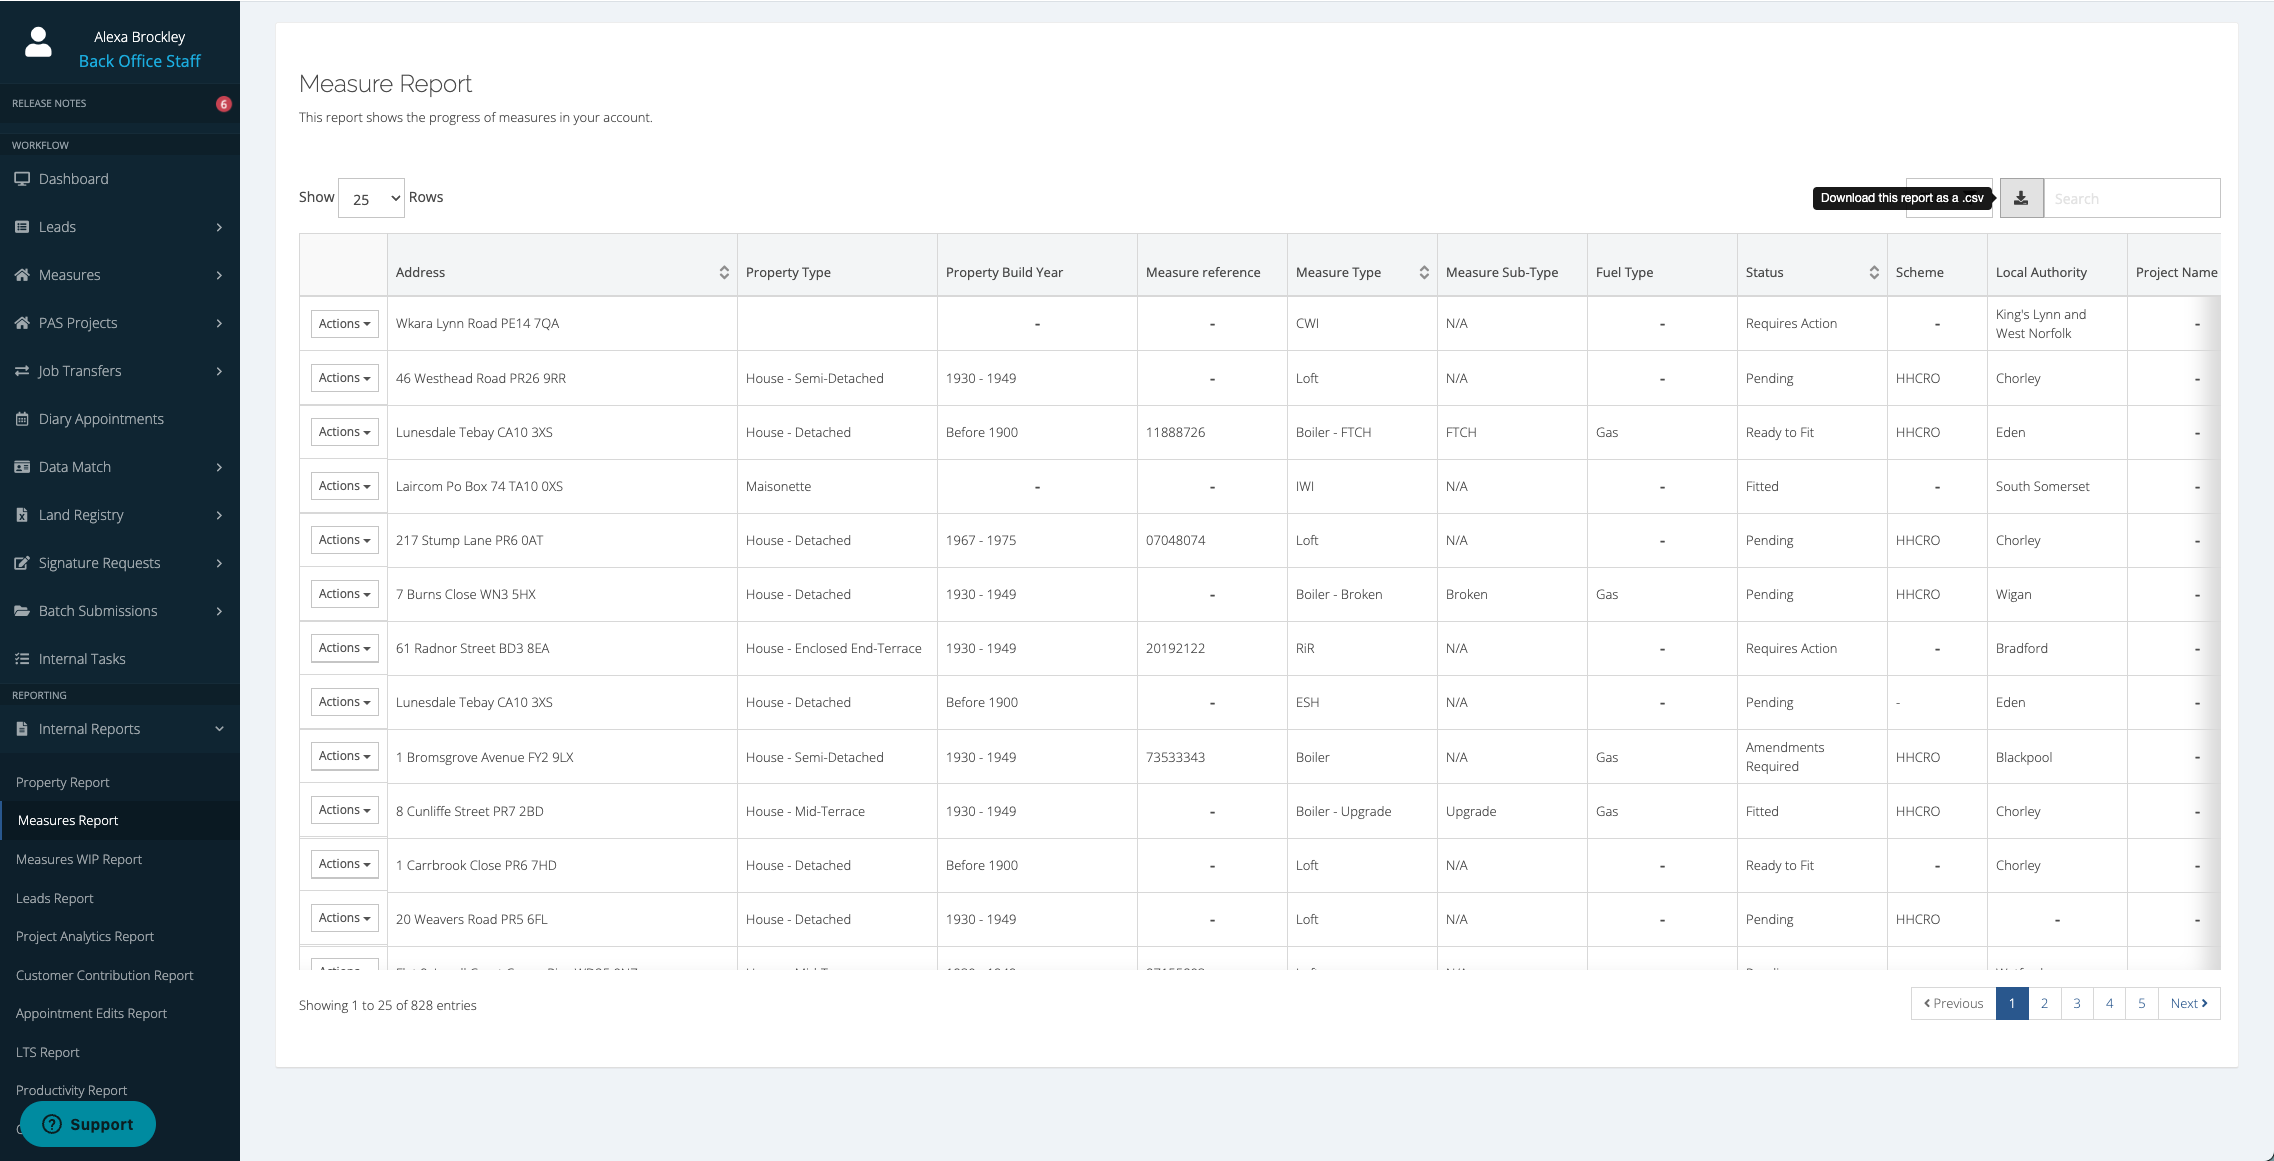Click the user avatar icon
Screen dimensions: 2274x1161
pos(38,43)
